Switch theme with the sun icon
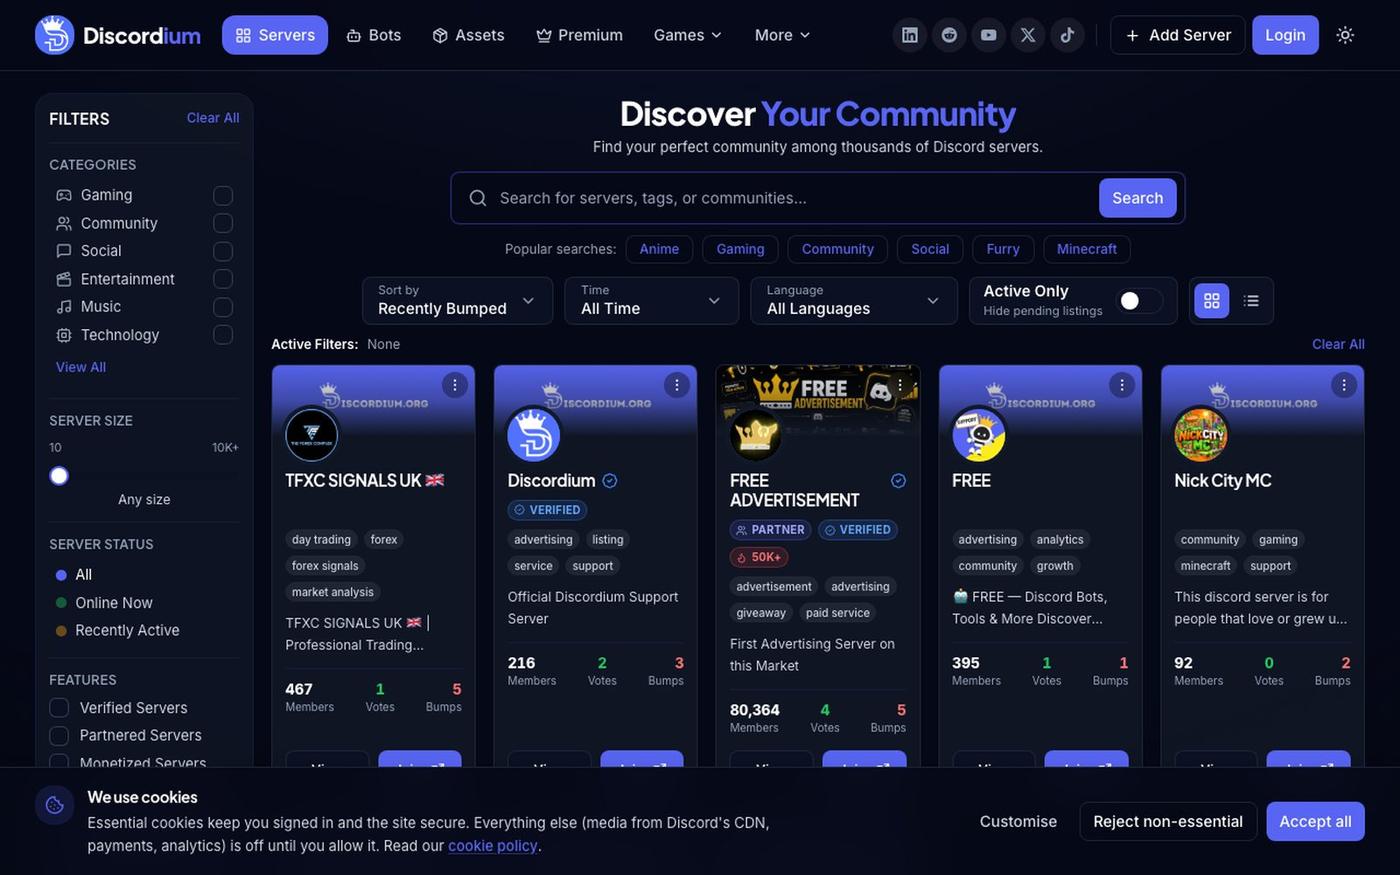This screenshot has height=875, width=1400. click(x=1345, y=35)
